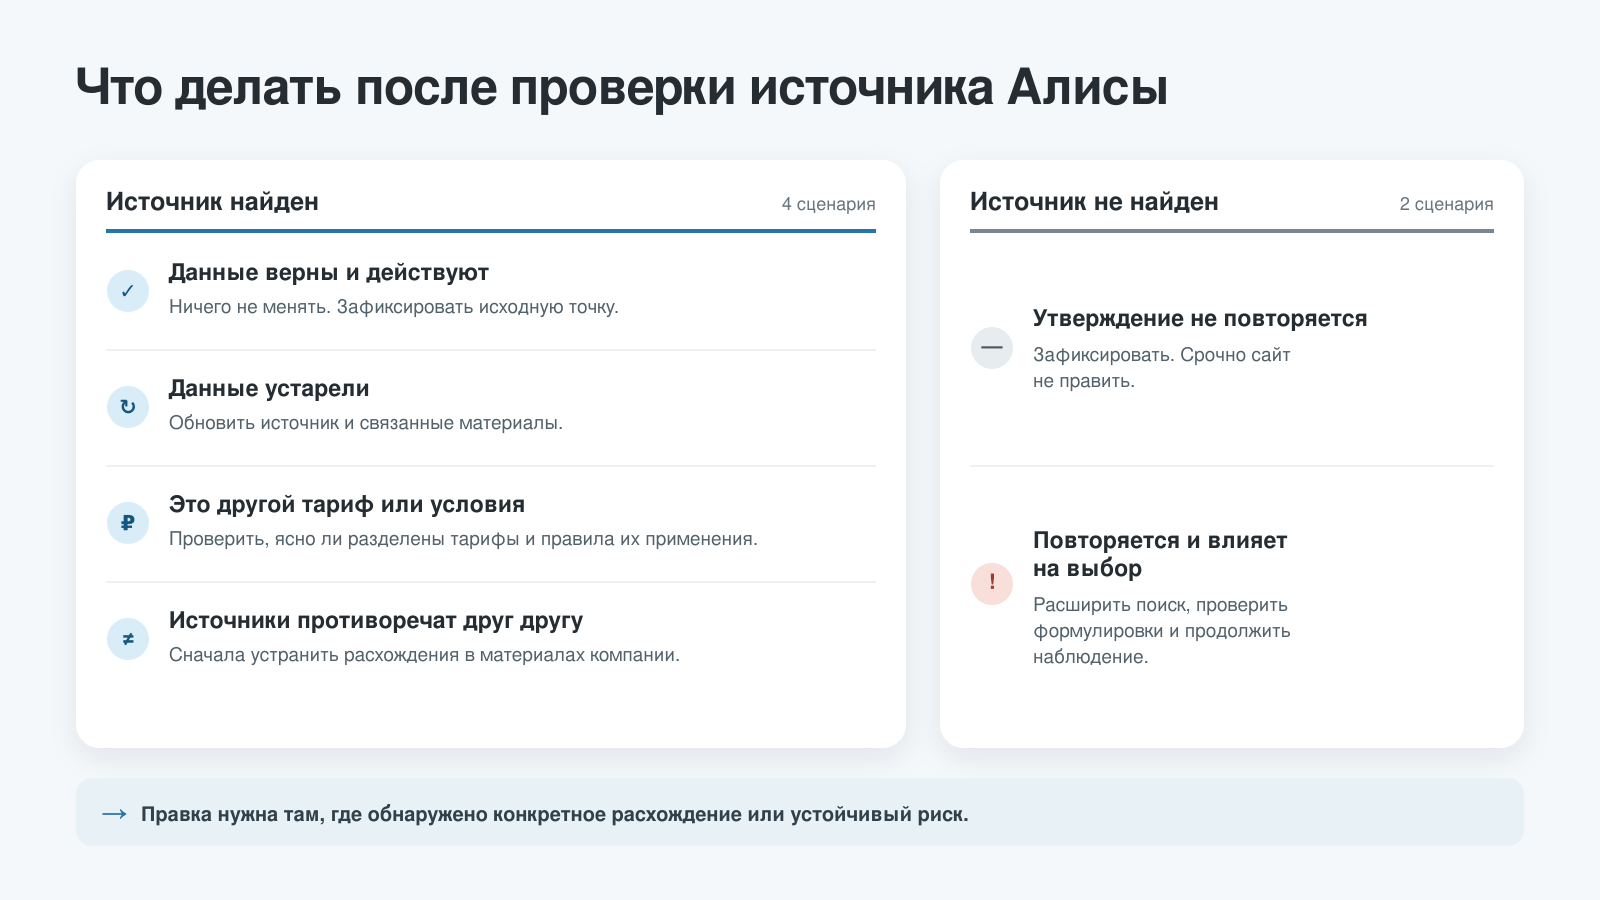Click the ruble icon beside 'Это другой тариф'
Image resolution: width=1600 pixels, height=900 pixels.
click(x=128, y=523)
